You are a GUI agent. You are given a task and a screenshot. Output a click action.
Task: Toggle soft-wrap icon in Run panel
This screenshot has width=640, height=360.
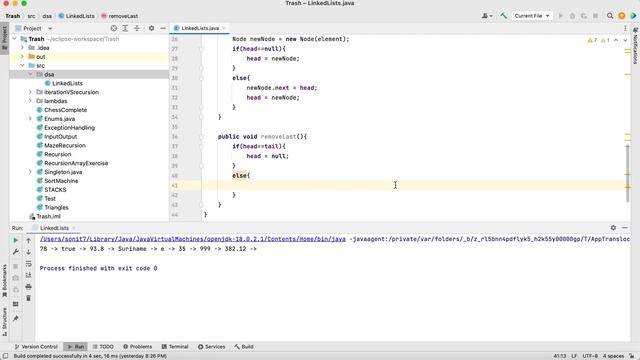(29, 264)
